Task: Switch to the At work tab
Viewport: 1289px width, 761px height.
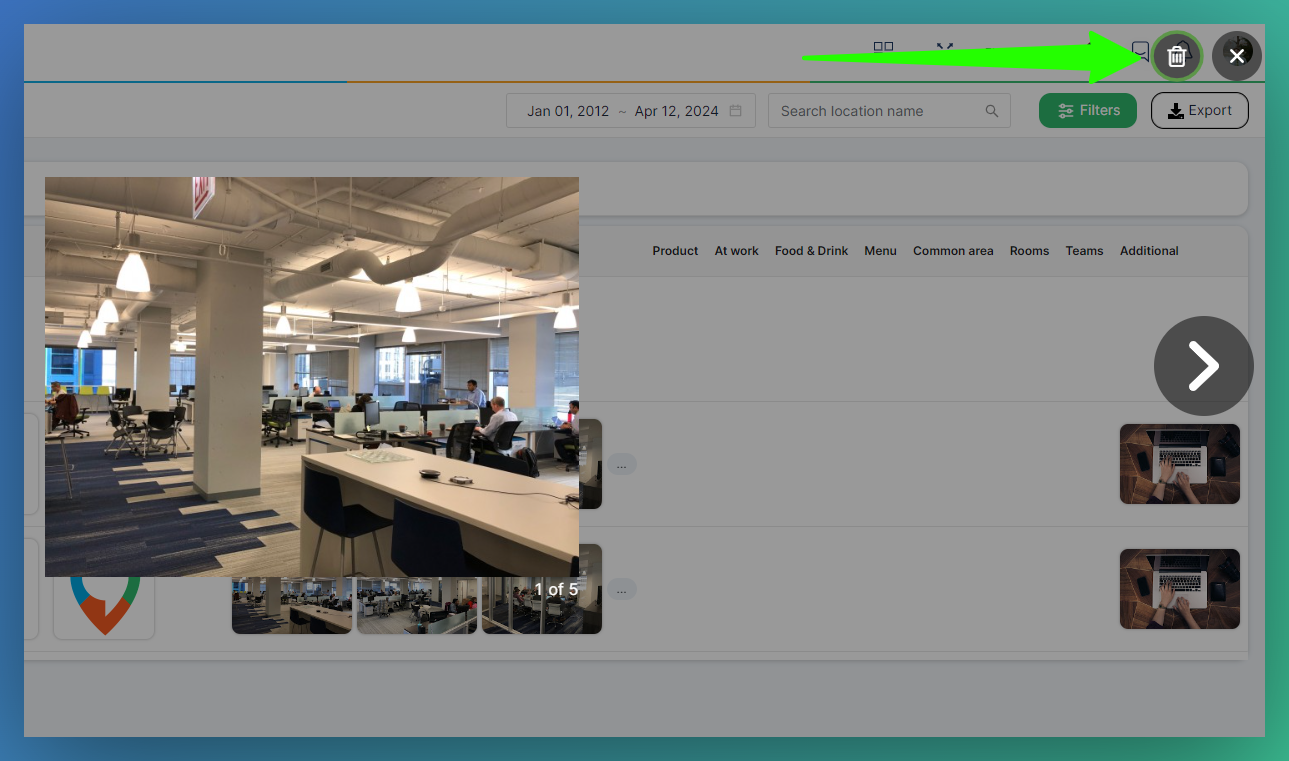Action: [x=736, y=251]
